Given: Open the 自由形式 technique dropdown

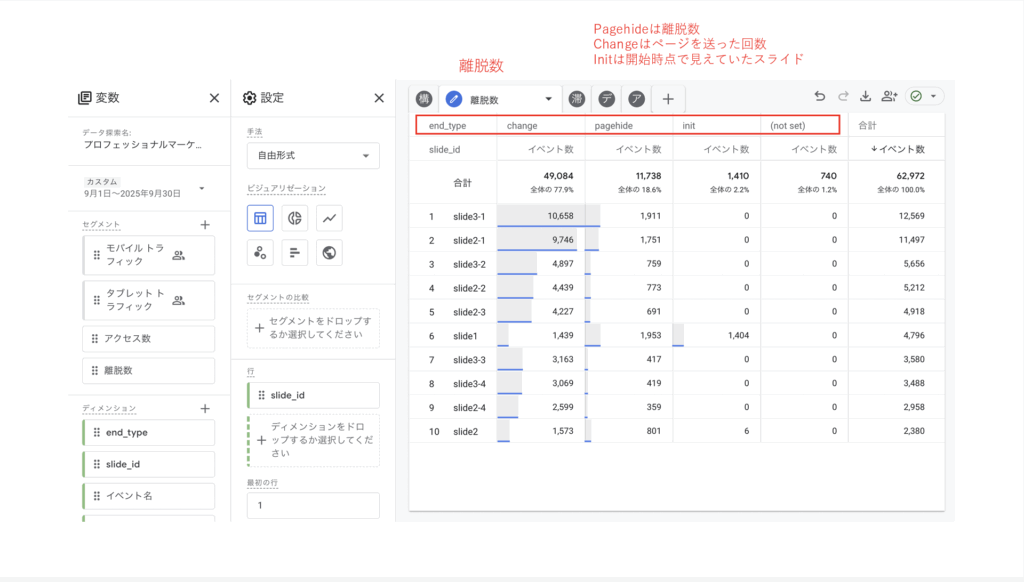Looking at the screenshot, I should pos(313,156).
